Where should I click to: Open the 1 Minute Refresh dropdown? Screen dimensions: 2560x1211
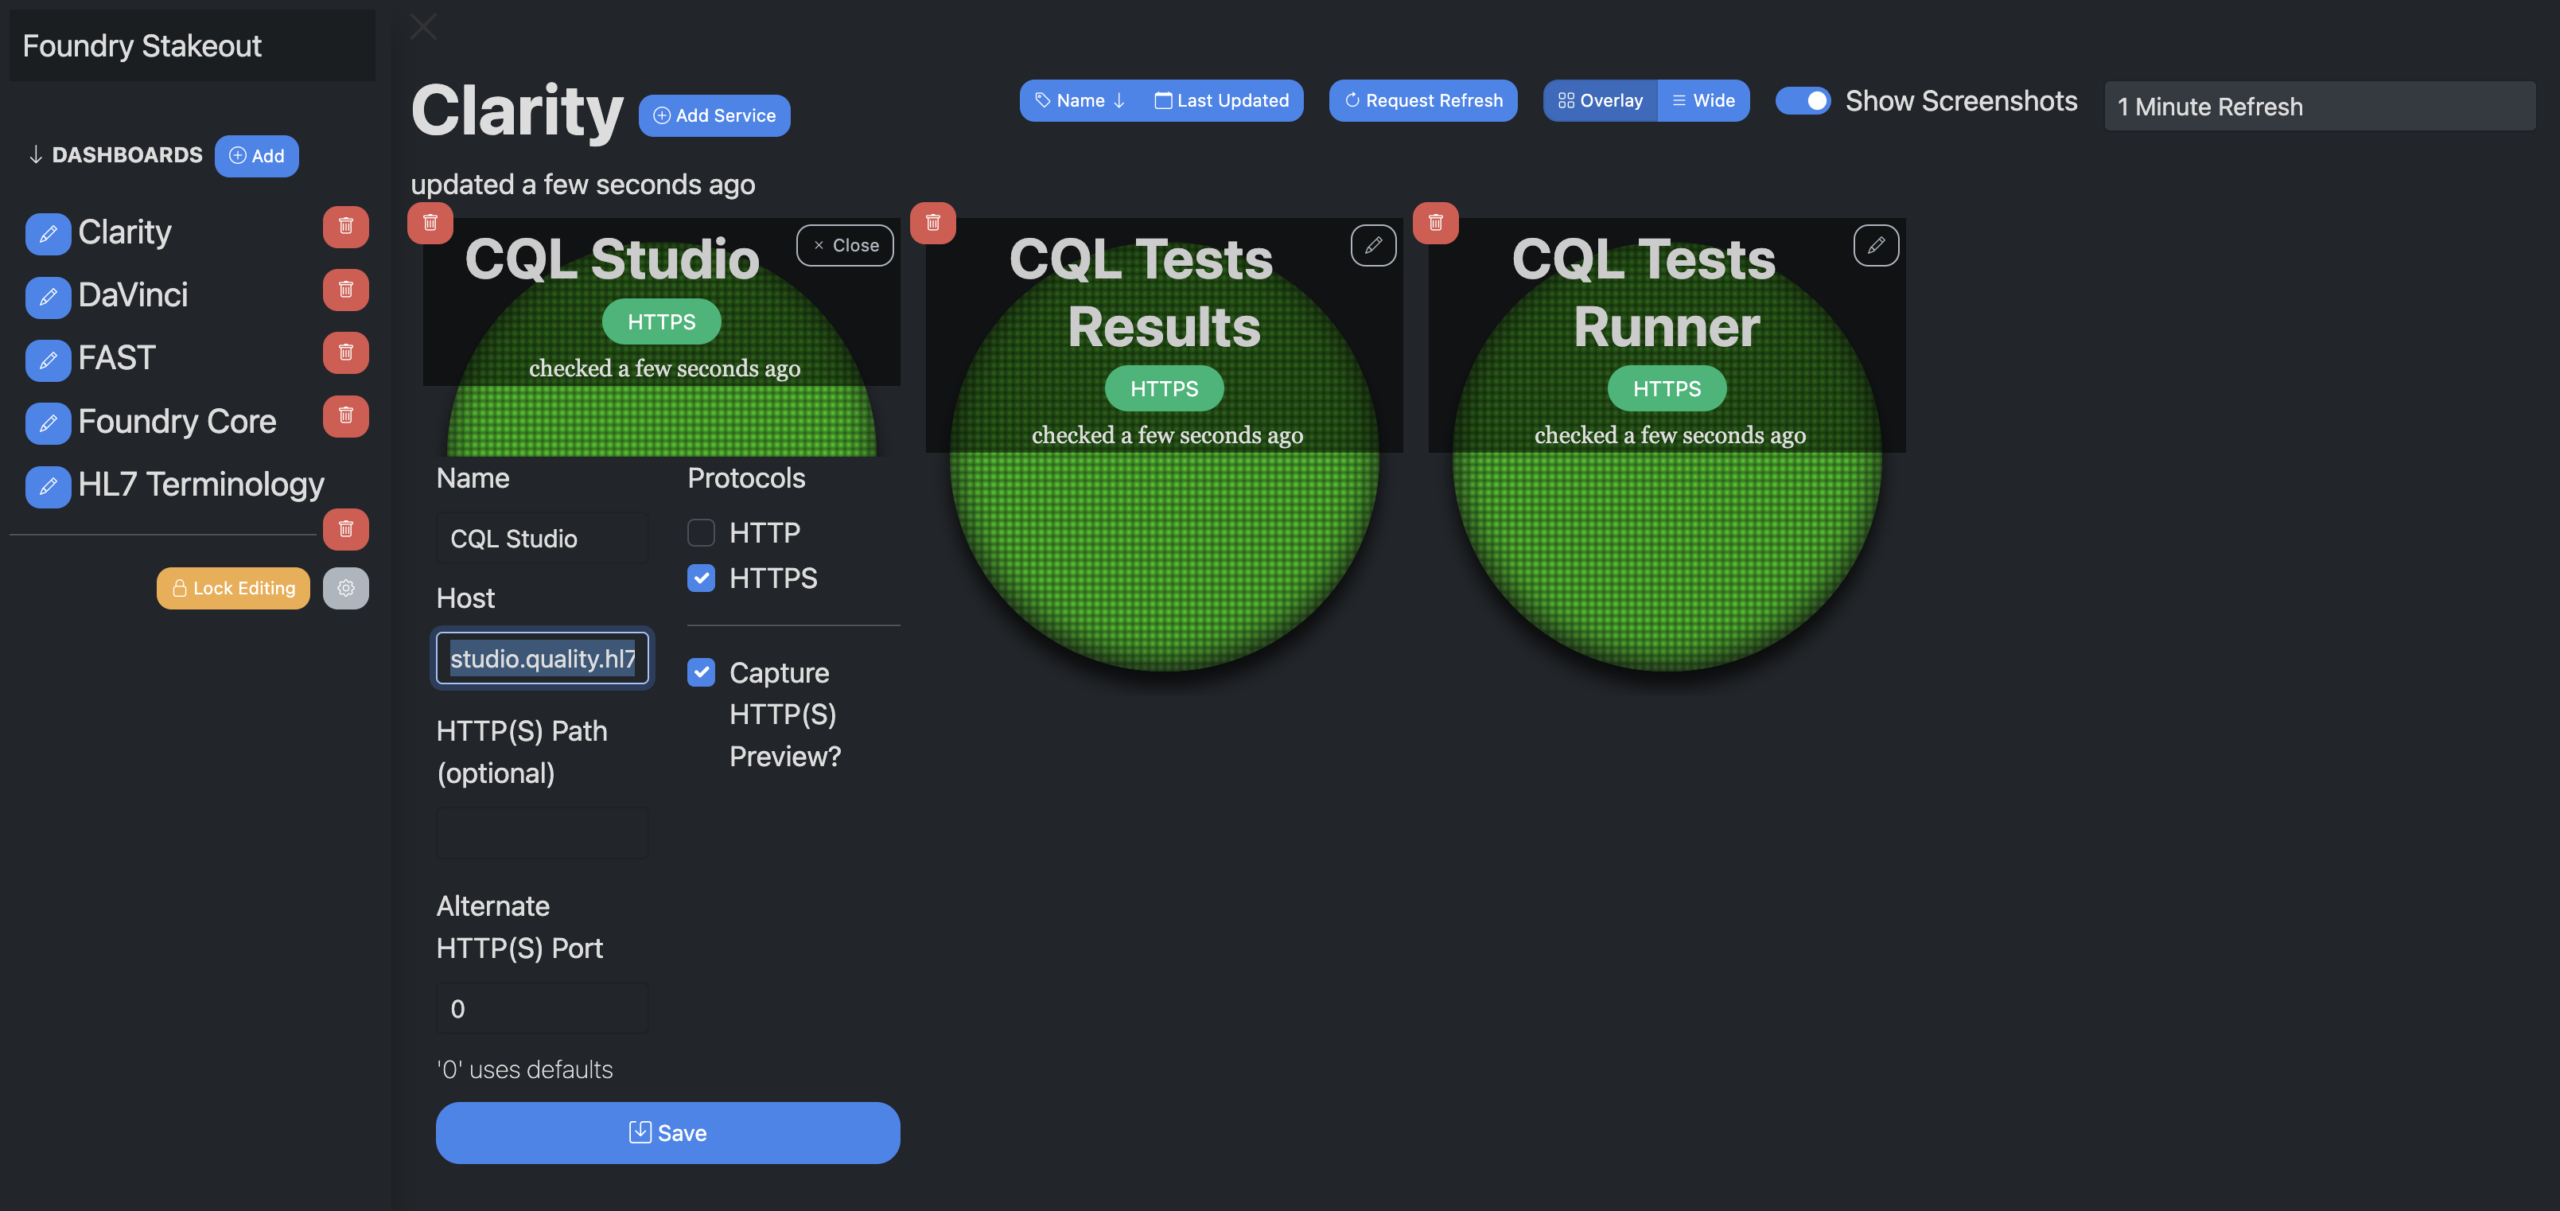click(2318, 106)
